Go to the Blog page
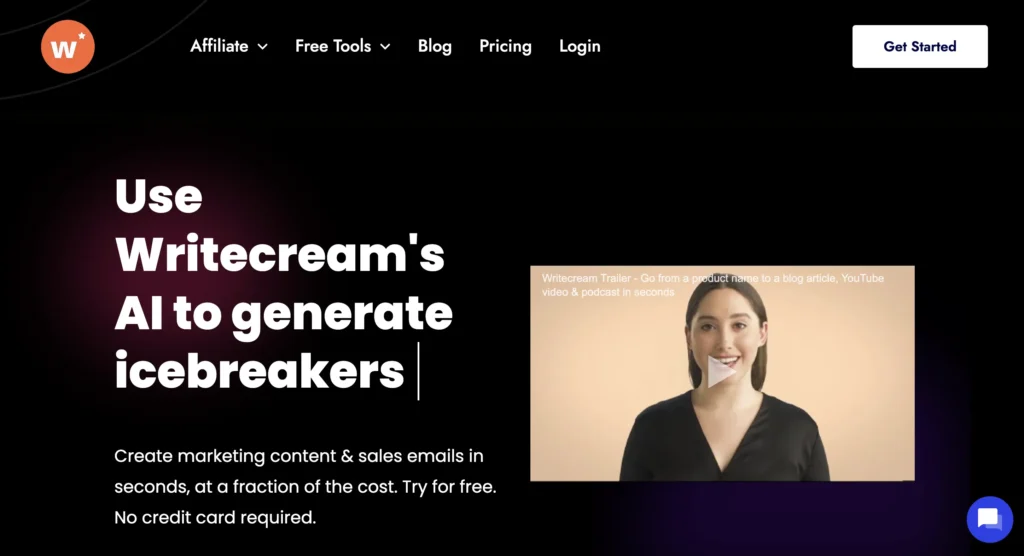The image size is (1024, 556). [x=435, y=46]
